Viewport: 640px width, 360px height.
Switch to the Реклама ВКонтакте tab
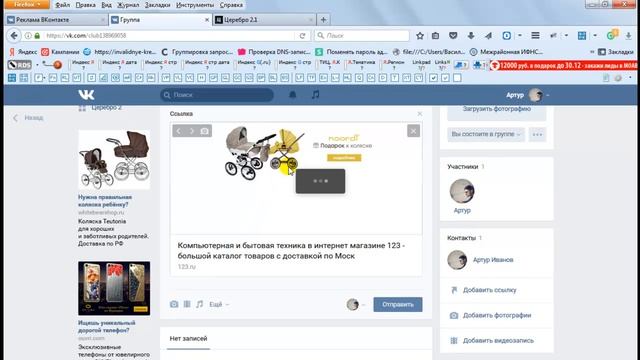56,20
